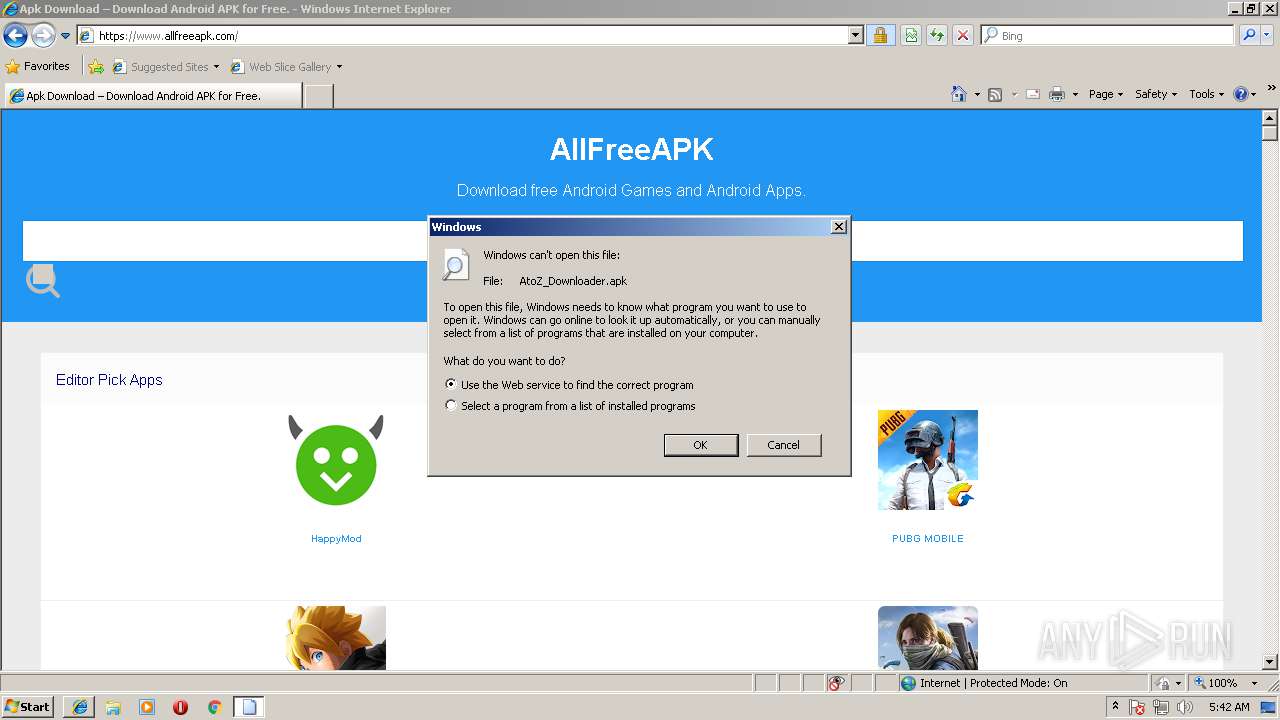1280x720 pixels.
Task: Close the Windows dialog with X
Action: point(839,227)
